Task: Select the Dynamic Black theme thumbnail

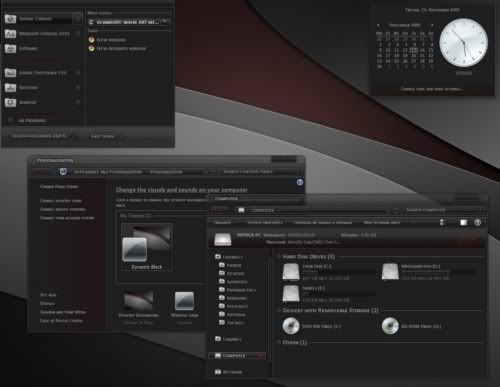Action: (147, 247)
